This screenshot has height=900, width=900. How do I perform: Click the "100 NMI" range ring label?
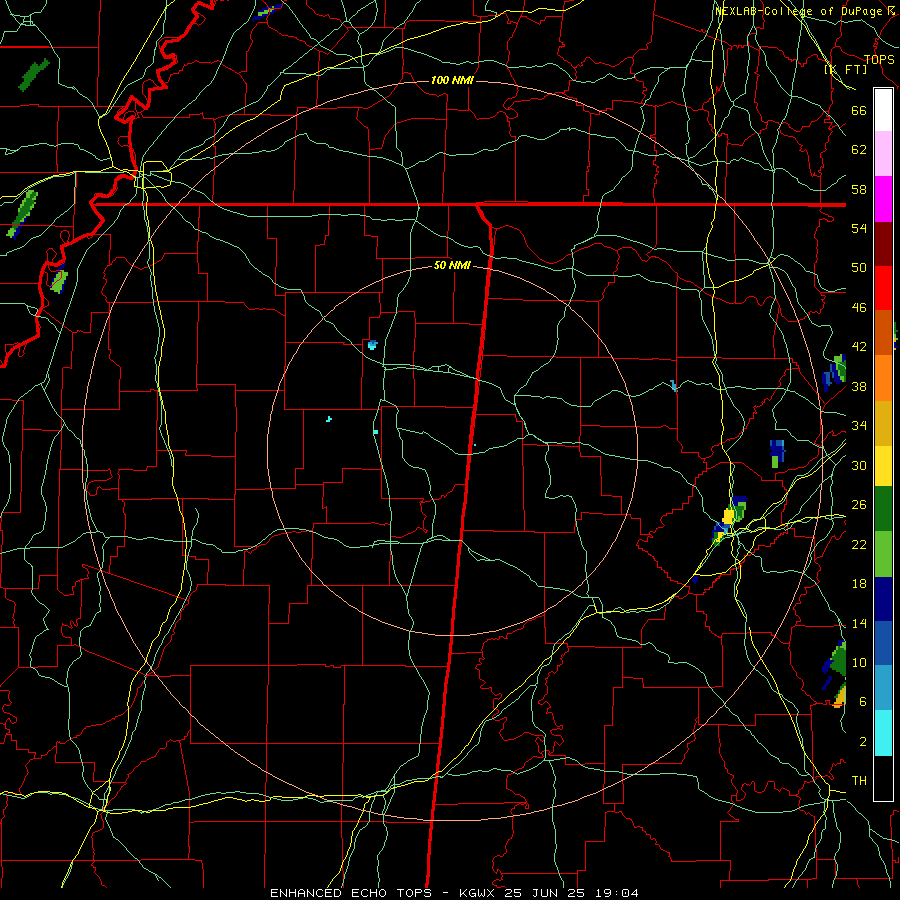tap(452, 80)
